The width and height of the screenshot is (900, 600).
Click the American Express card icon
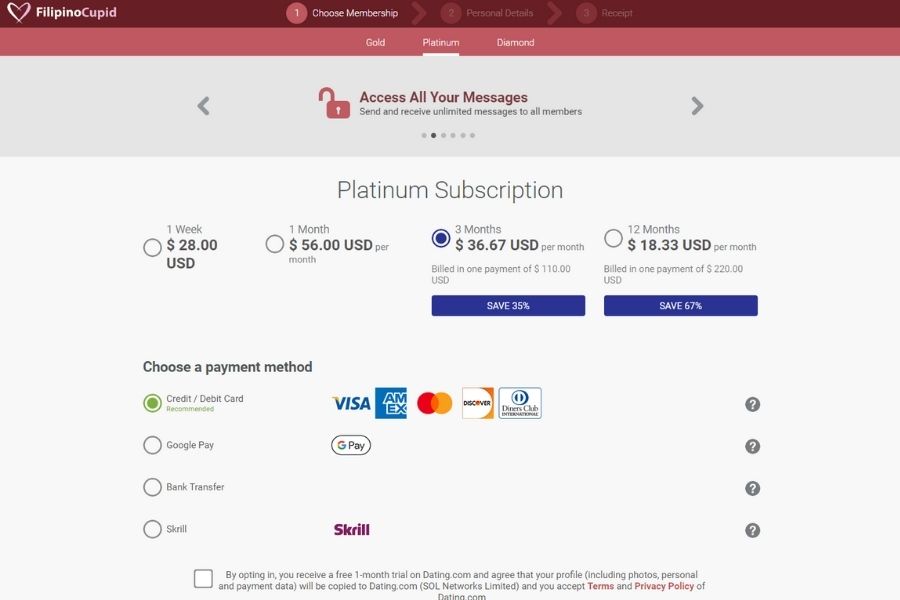pos(391,403)
